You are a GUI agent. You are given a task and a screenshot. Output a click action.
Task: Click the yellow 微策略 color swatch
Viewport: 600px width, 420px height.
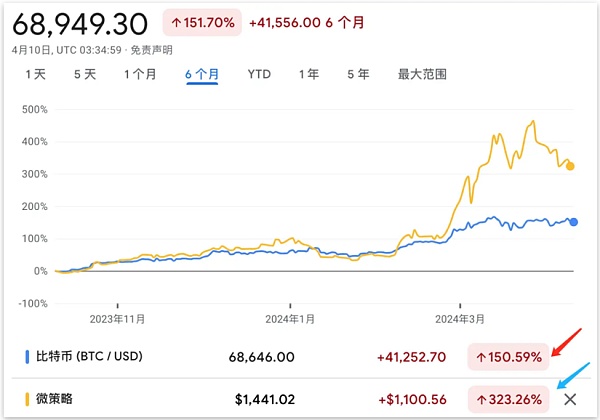pyautogui.click(x=27, y=399)
